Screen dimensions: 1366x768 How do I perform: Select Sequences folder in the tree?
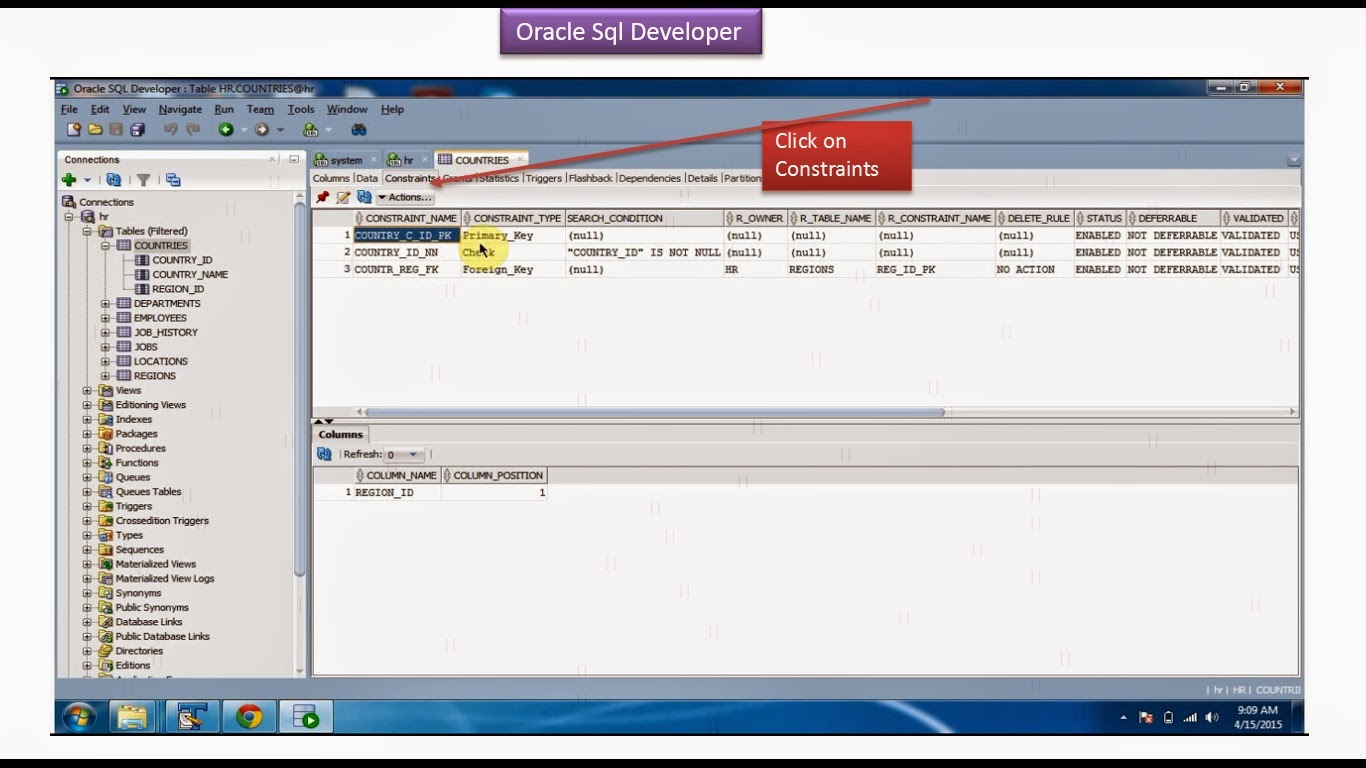pos(139,550)
